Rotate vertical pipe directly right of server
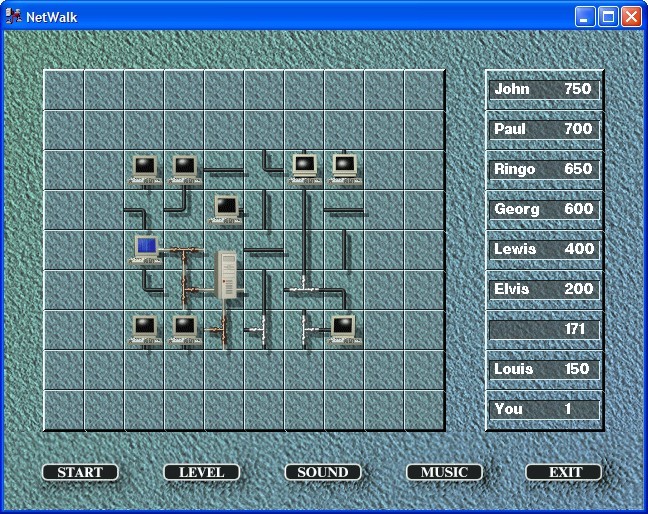The width and height of the screenshot is (648, 514). pos(265,290)
